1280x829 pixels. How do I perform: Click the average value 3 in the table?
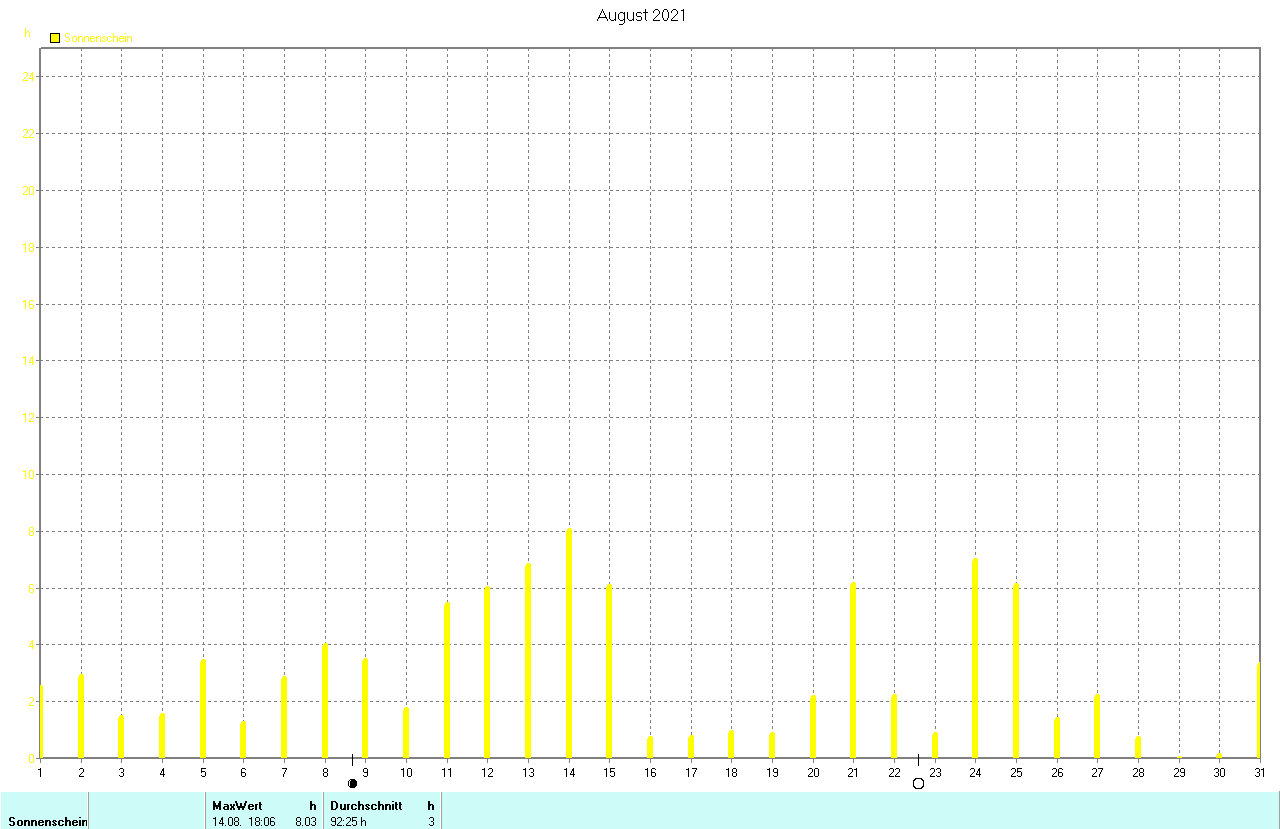(x=431, y=822)
